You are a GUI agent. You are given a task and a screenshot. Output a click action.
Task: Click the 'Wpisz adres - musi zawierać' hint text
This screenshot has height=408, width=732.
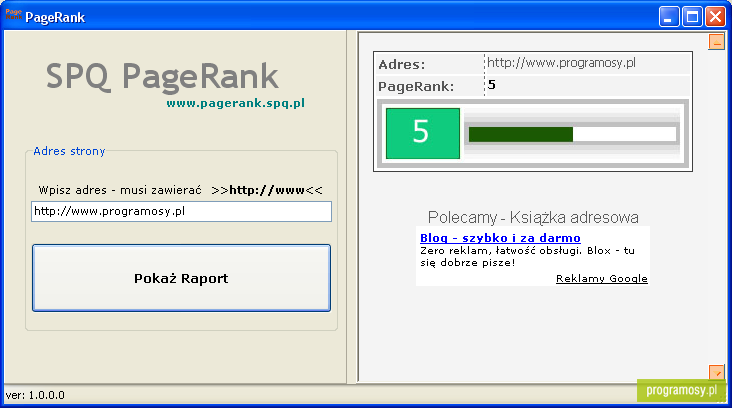point(120,190)
